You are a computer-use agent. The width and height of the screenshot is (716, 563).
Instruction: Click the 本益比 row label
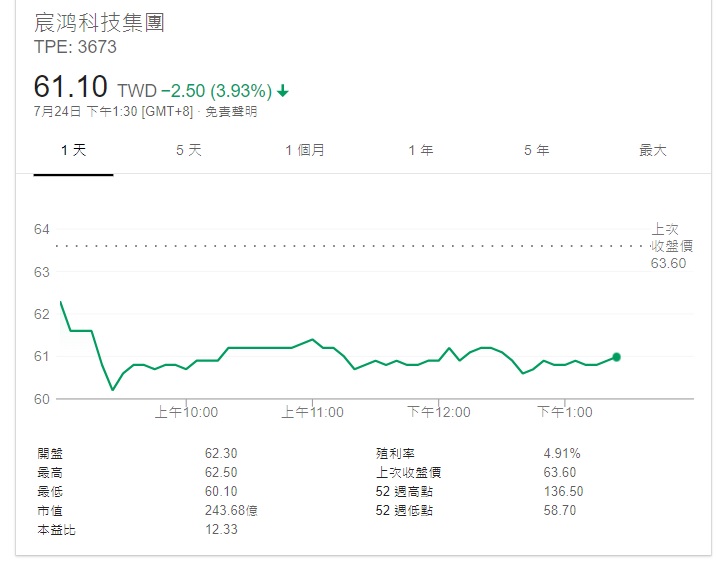point(56,530)
